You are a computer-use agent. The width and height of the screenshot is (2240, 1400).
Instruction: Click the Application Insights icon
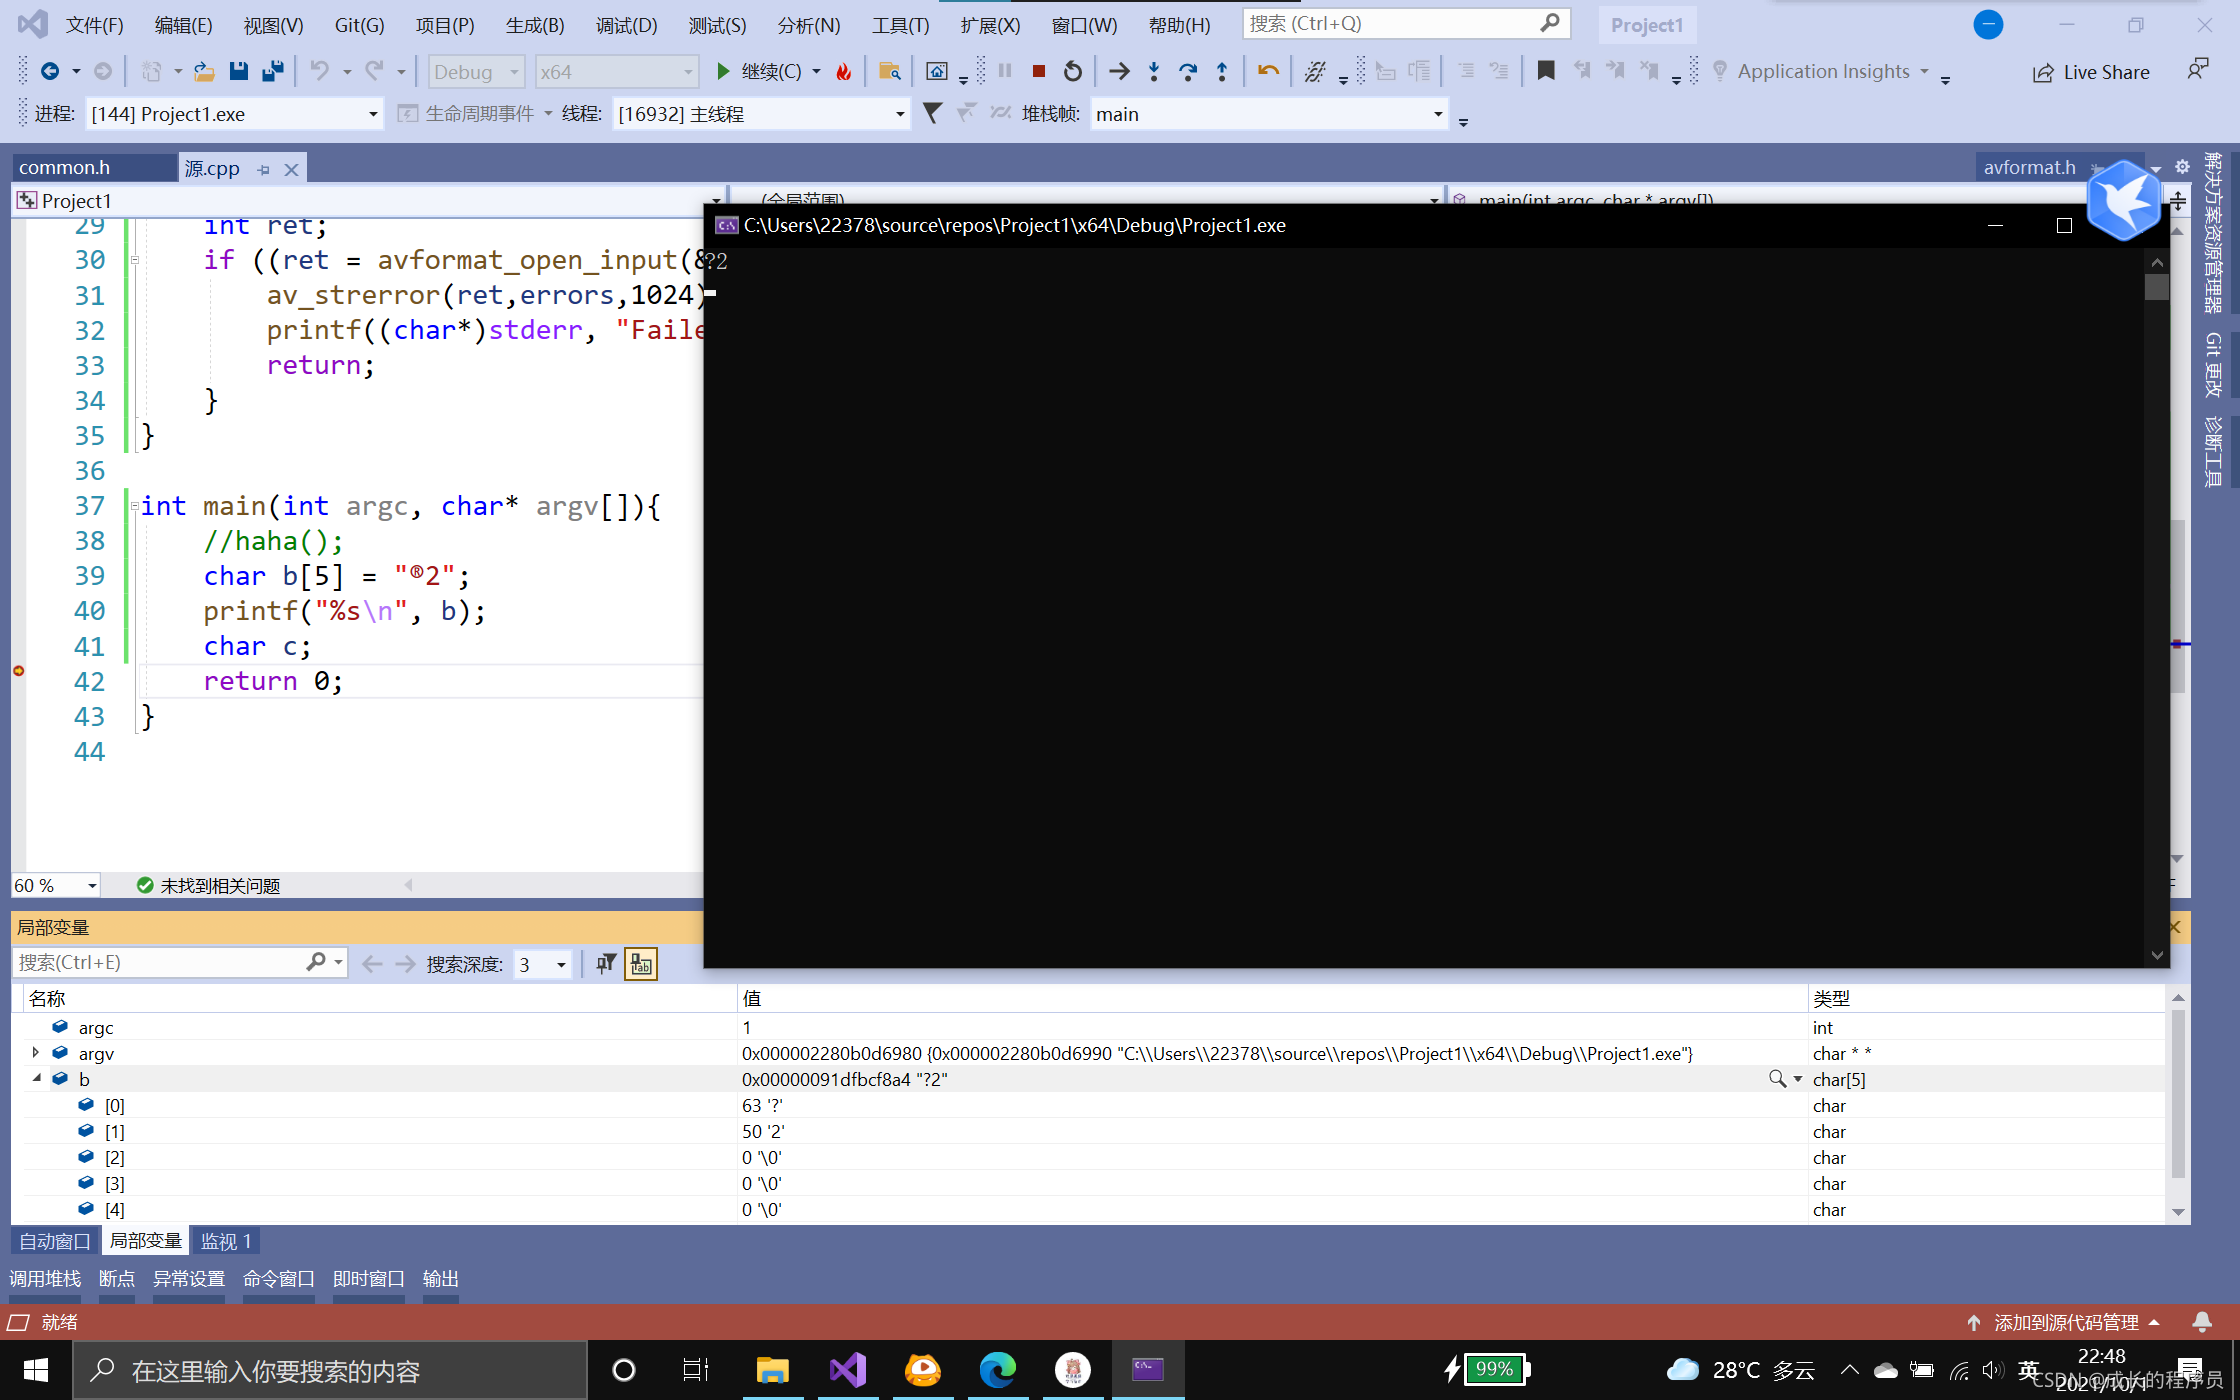pos(1721,71)
